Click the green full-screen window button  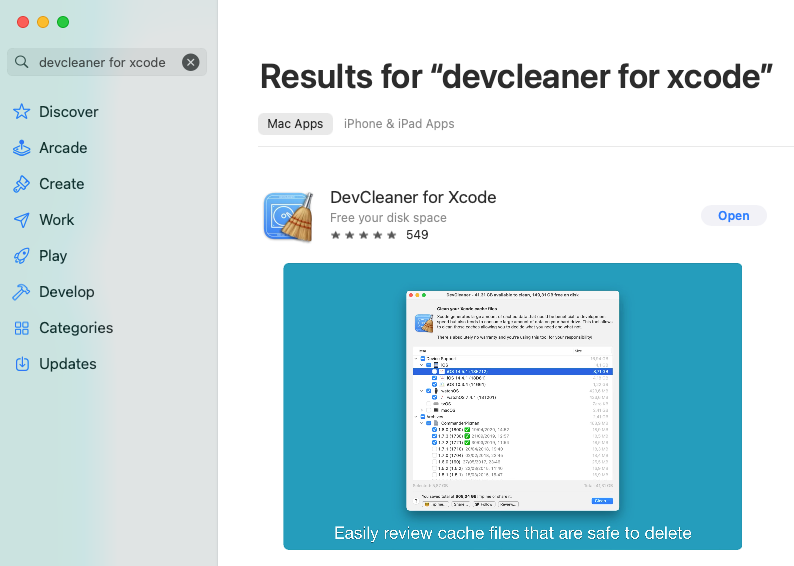(x=63, y=22)
